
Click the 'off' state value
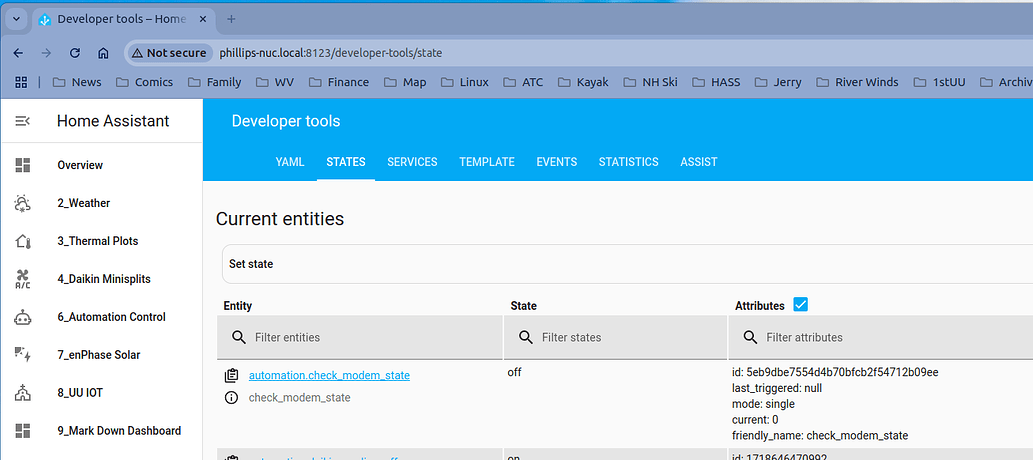click(x=515, y=372)
